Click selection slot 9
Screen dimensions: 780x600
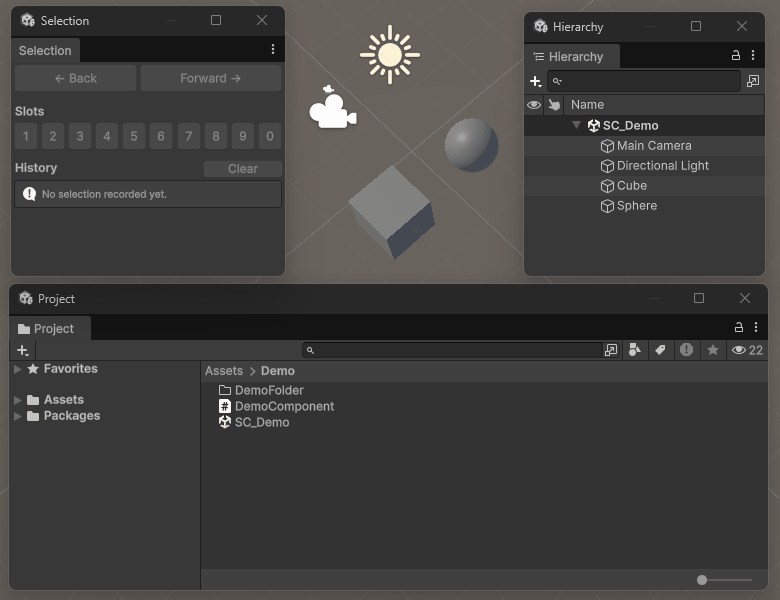tap(243, 136)
